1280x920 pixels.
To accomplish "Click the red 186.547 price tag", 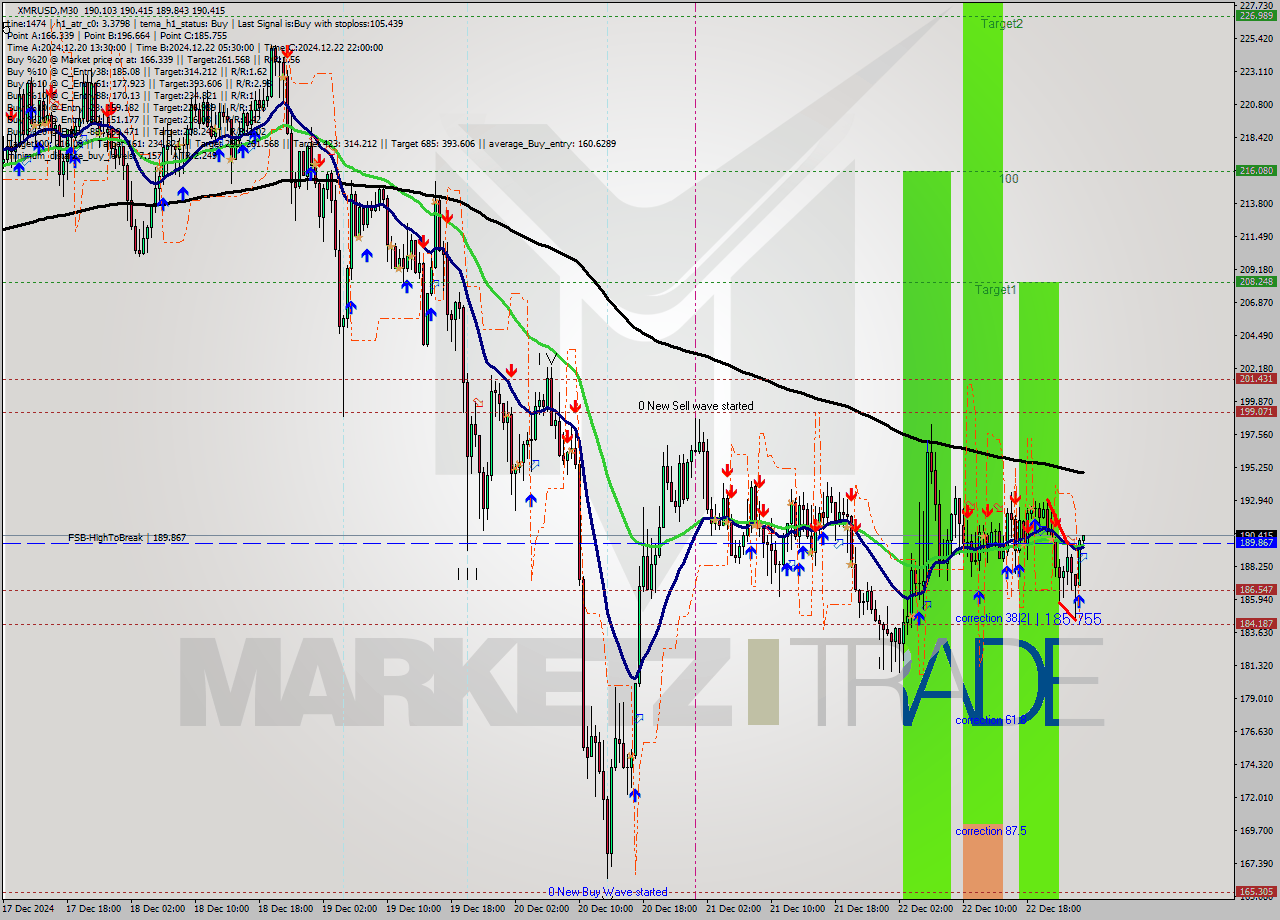I will click(x=1256, y=590).
